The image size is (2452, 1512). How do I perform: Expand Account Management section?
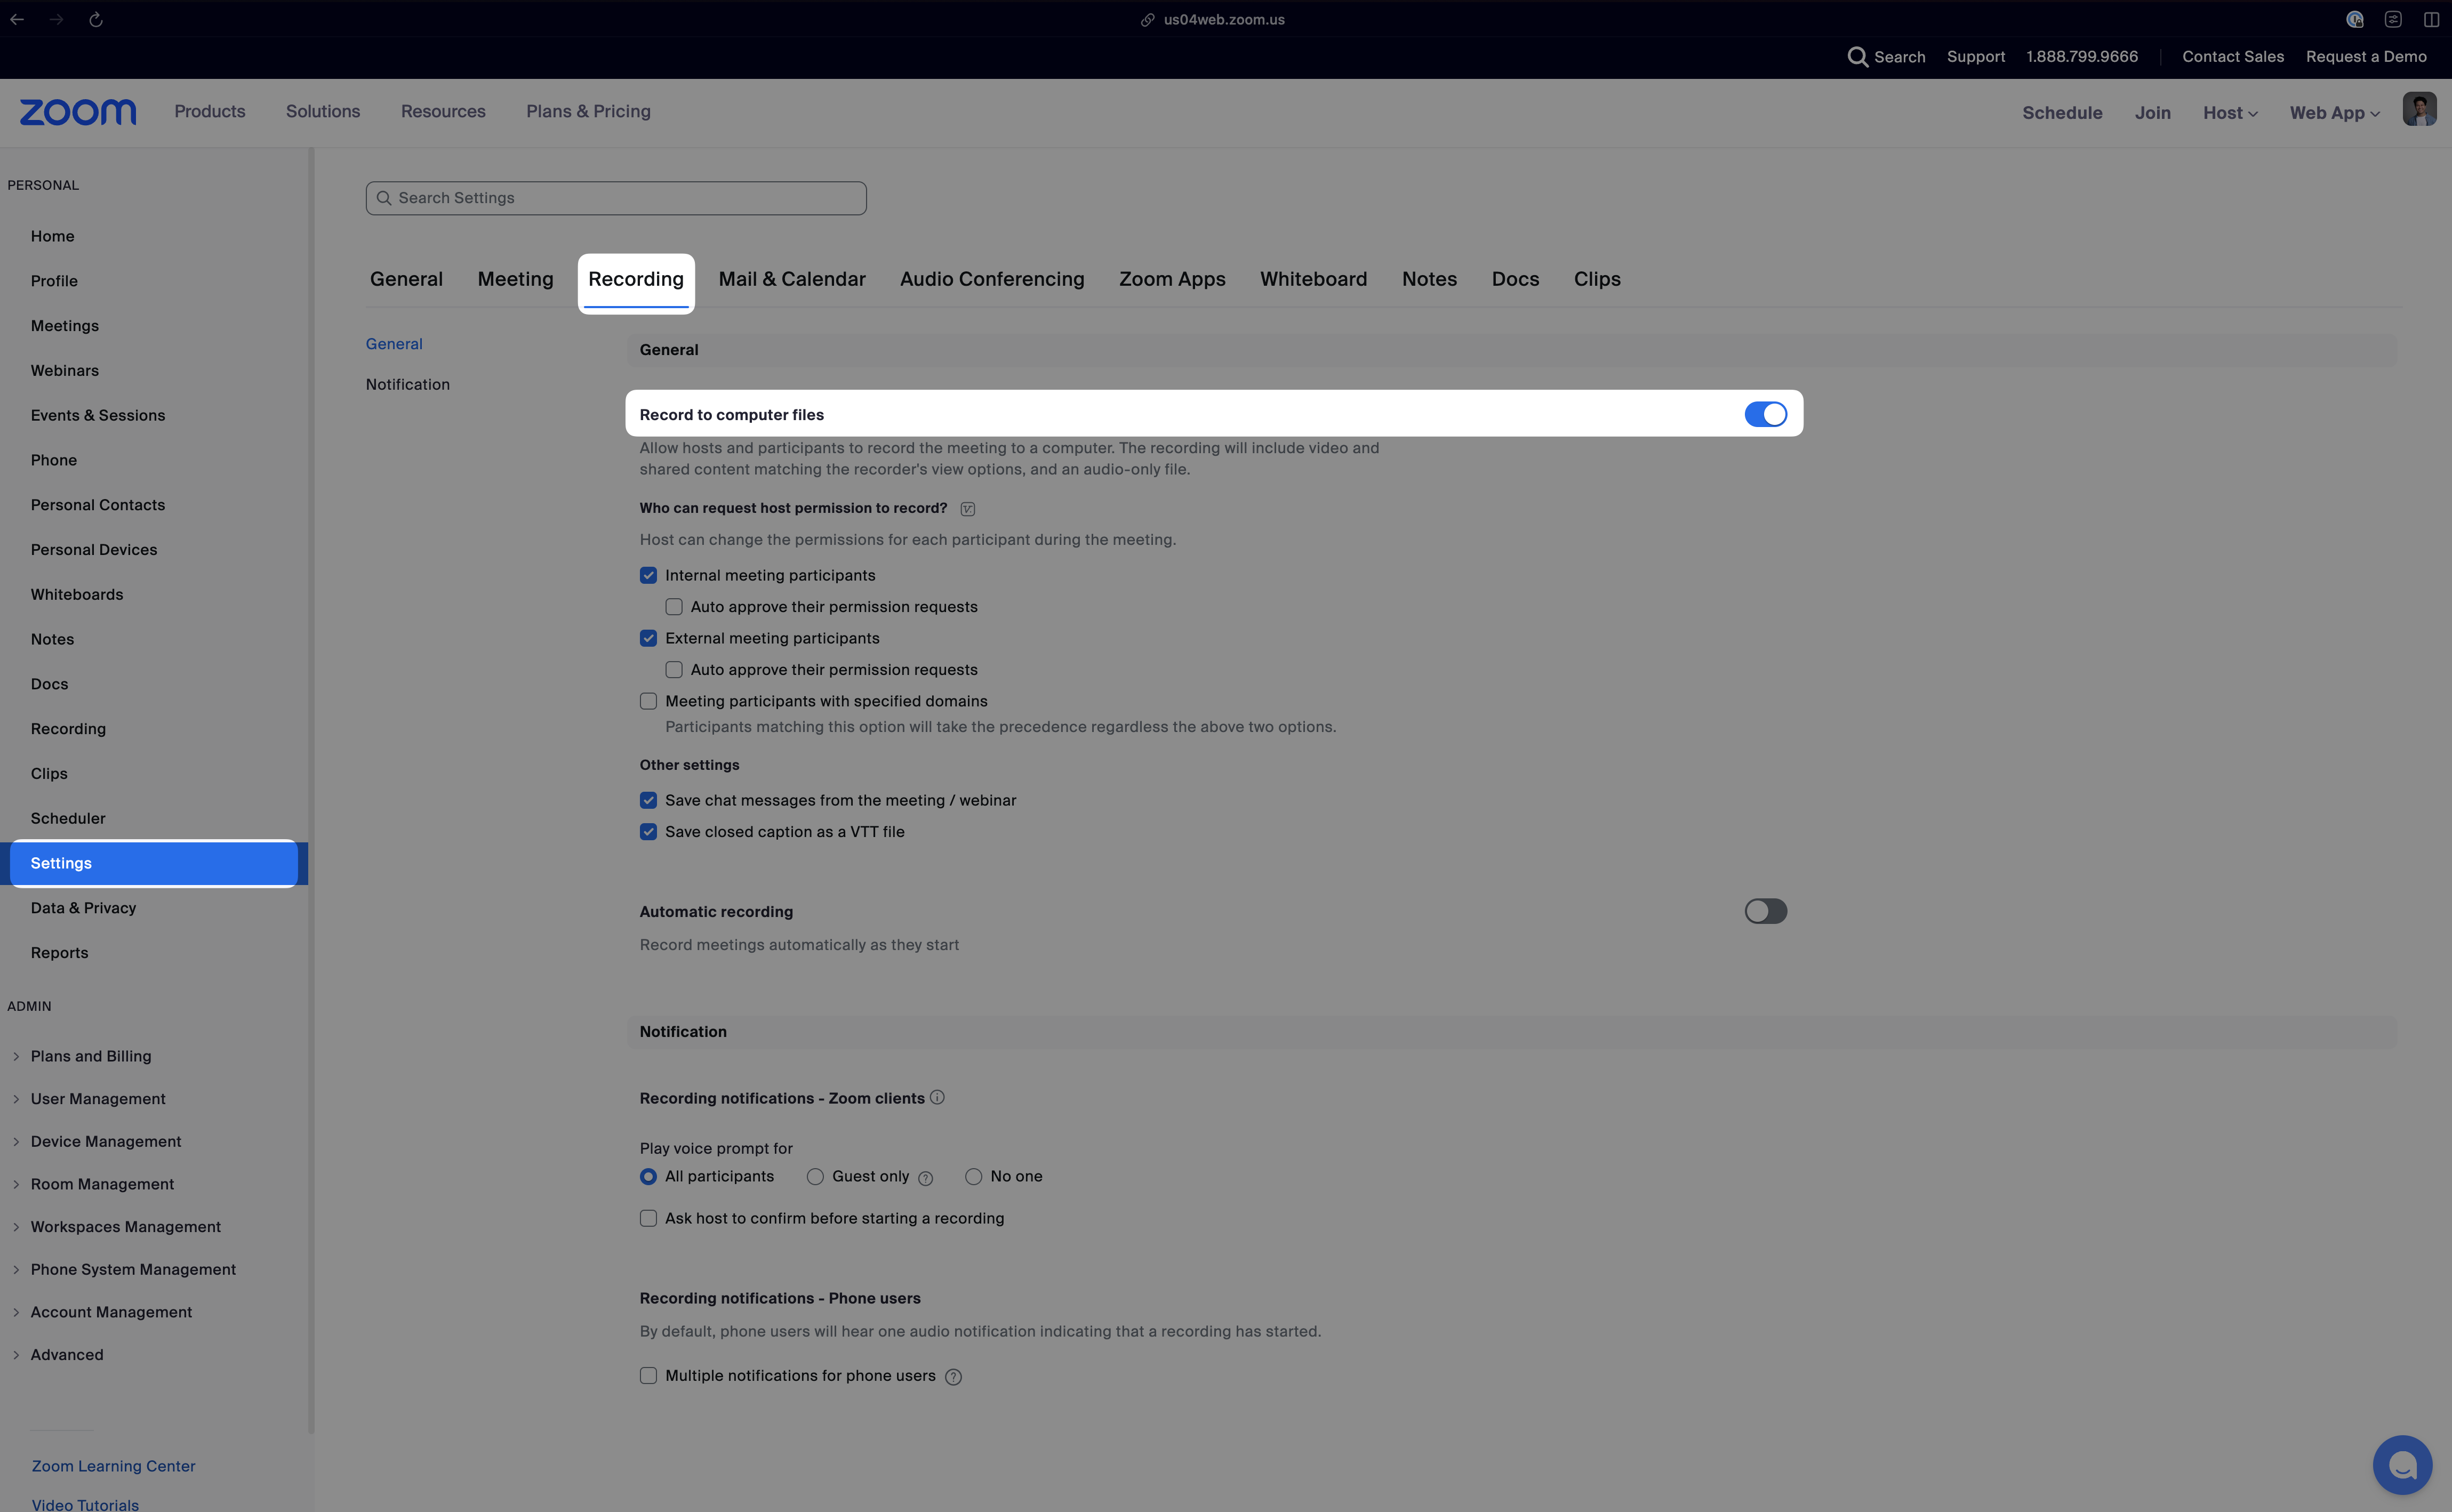point(16,1313)
